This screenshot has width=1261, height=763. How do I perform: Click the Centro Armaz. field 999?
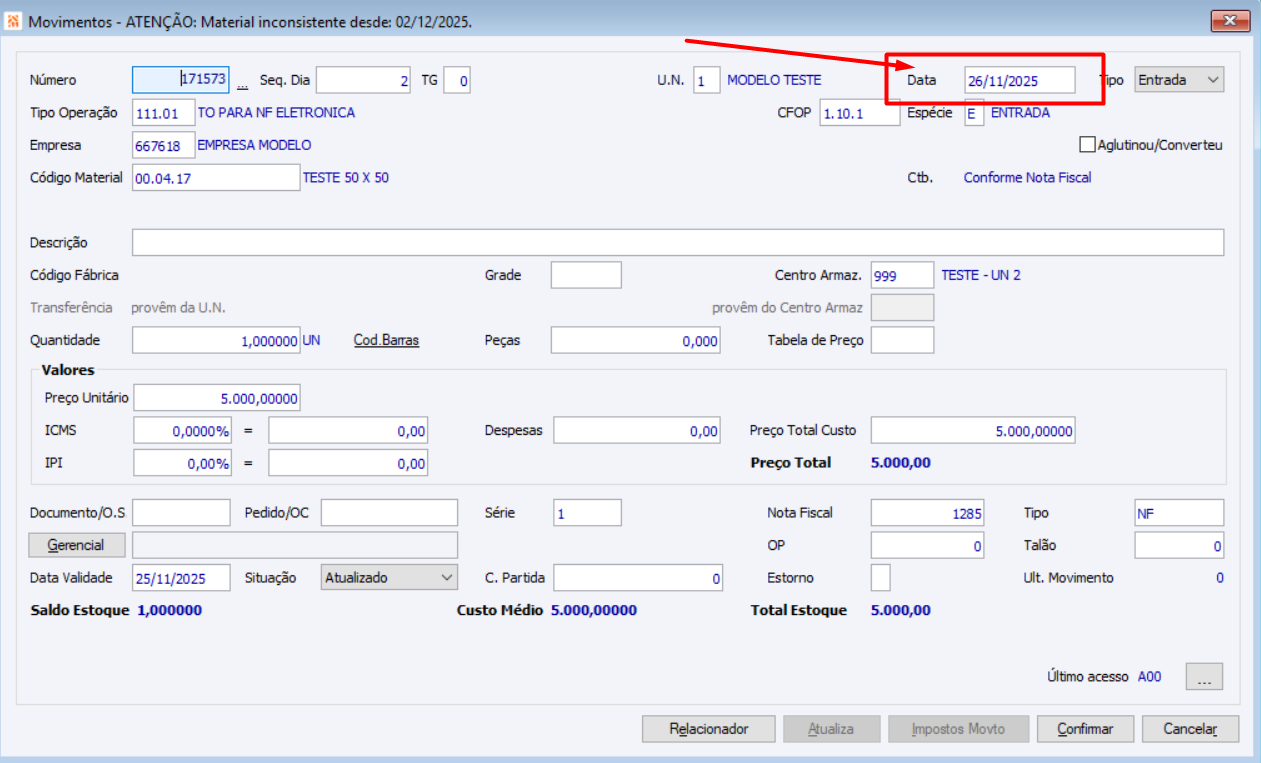tap(902, 274)
